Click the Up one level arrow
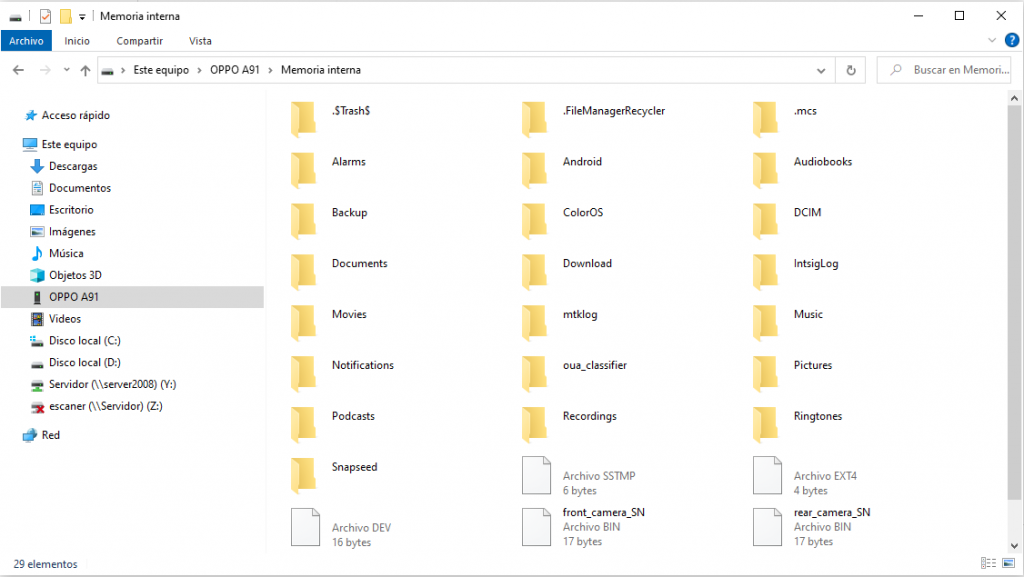The height and width of the screenshot is (577, 1024). tap(86, 71)
